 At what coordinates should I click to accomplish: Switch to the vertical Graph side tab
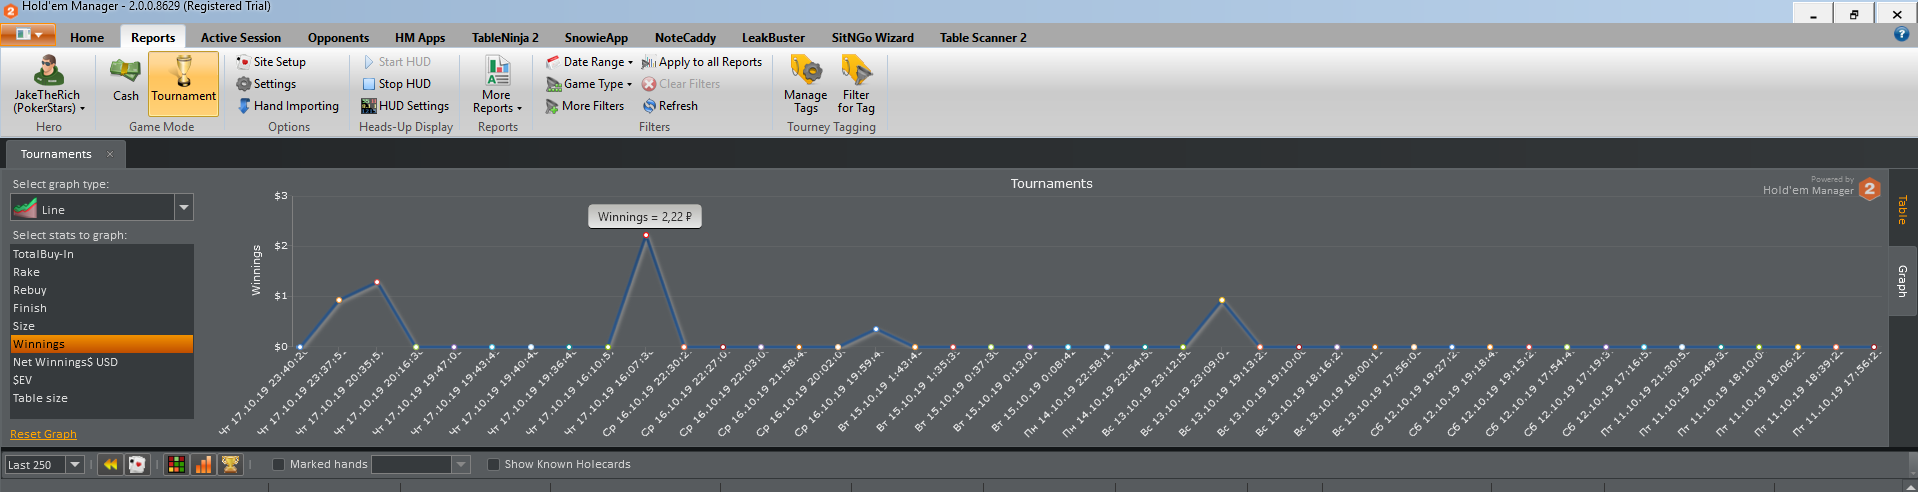click(1902, 281)
